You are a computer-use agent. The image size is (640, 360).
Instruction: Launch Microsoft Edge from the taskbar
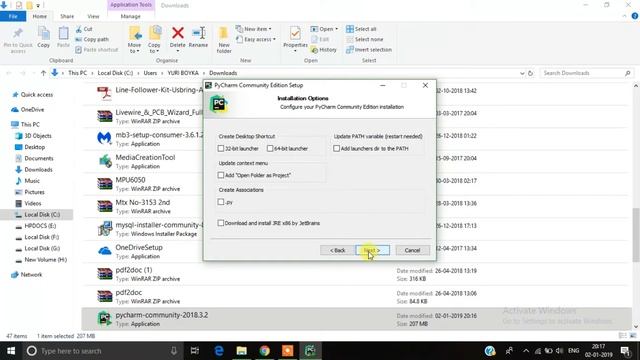pyautogui.click(x=219, y=351)
